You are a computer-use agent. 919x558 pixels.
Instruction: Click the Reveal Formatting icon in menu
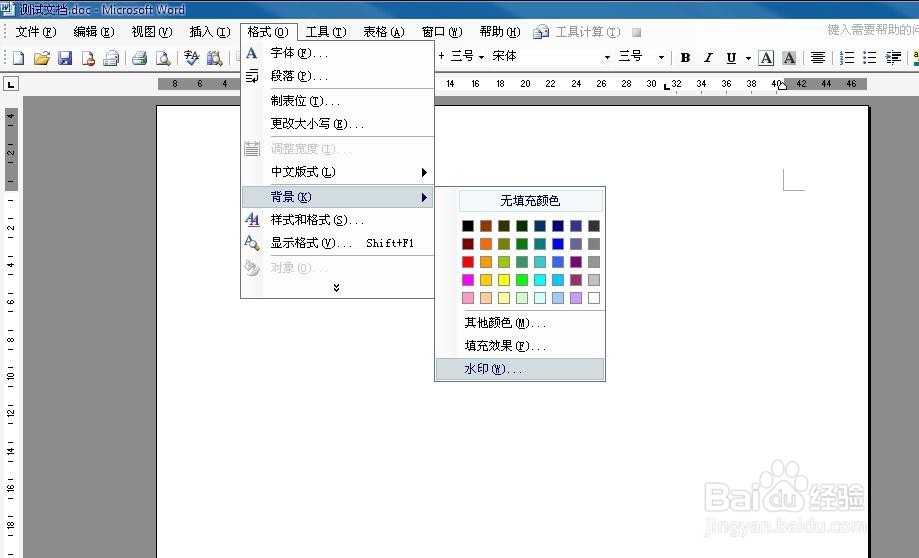tap(252, 243)
